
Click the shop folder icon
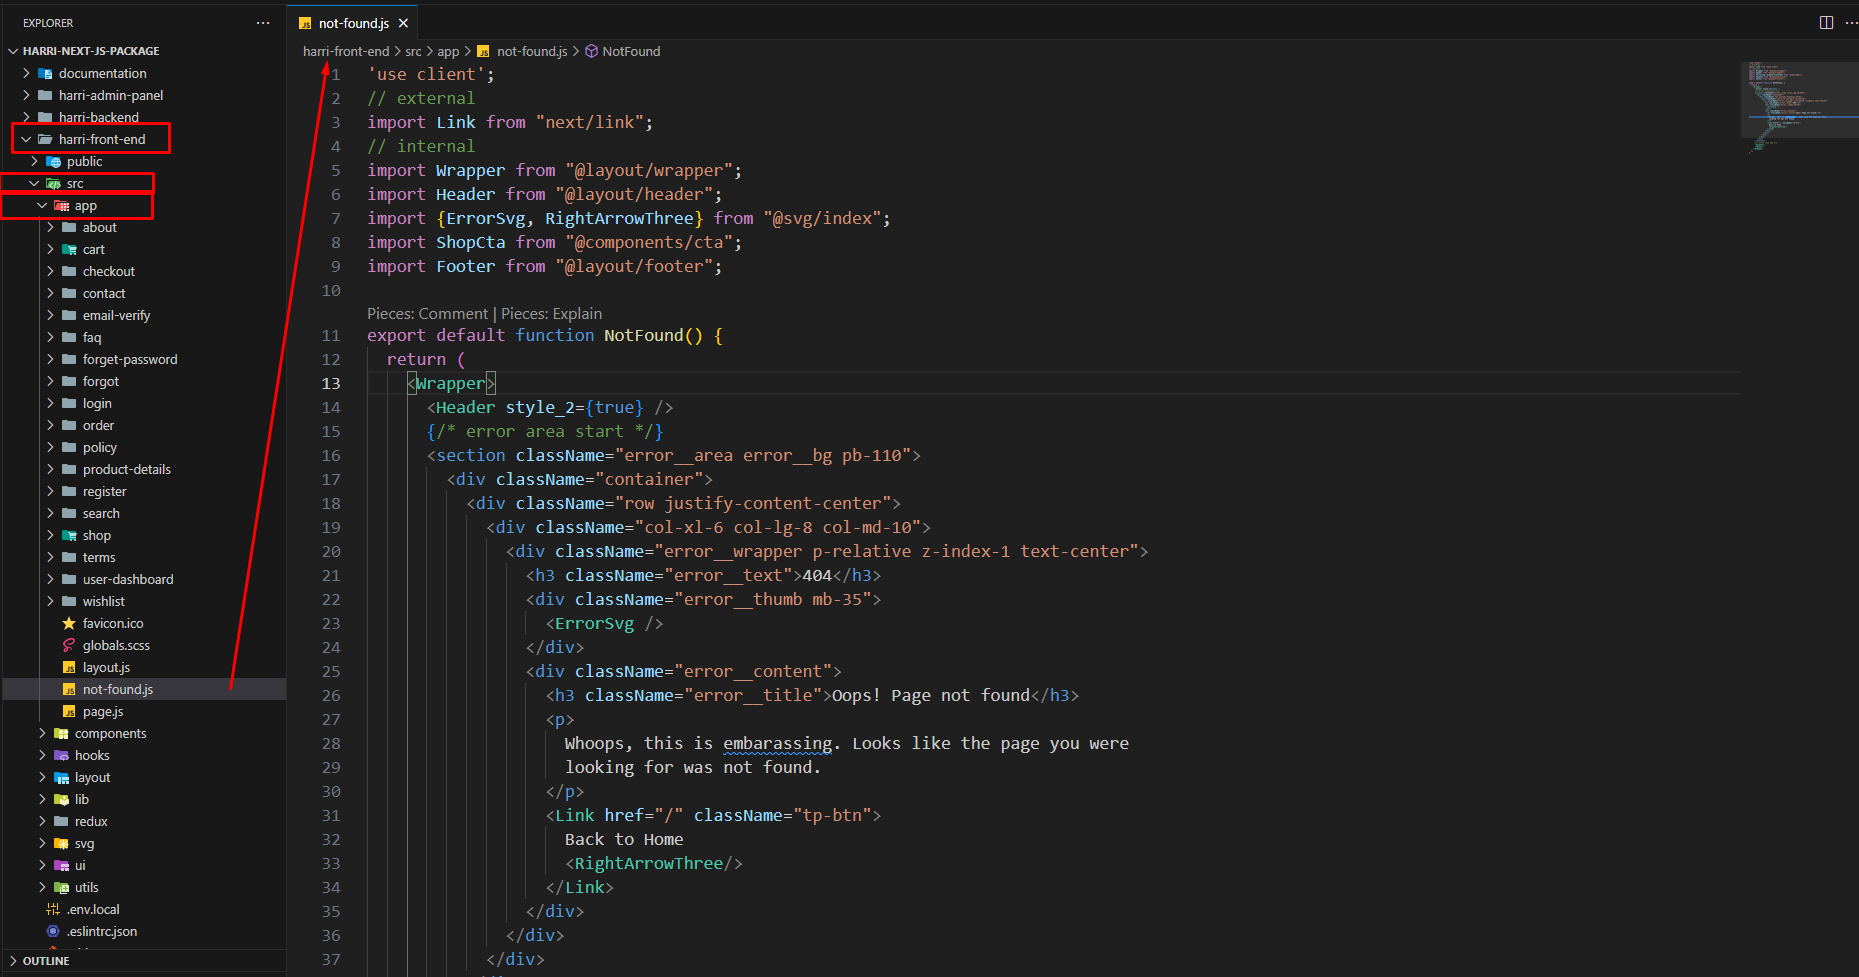(69, 535)
